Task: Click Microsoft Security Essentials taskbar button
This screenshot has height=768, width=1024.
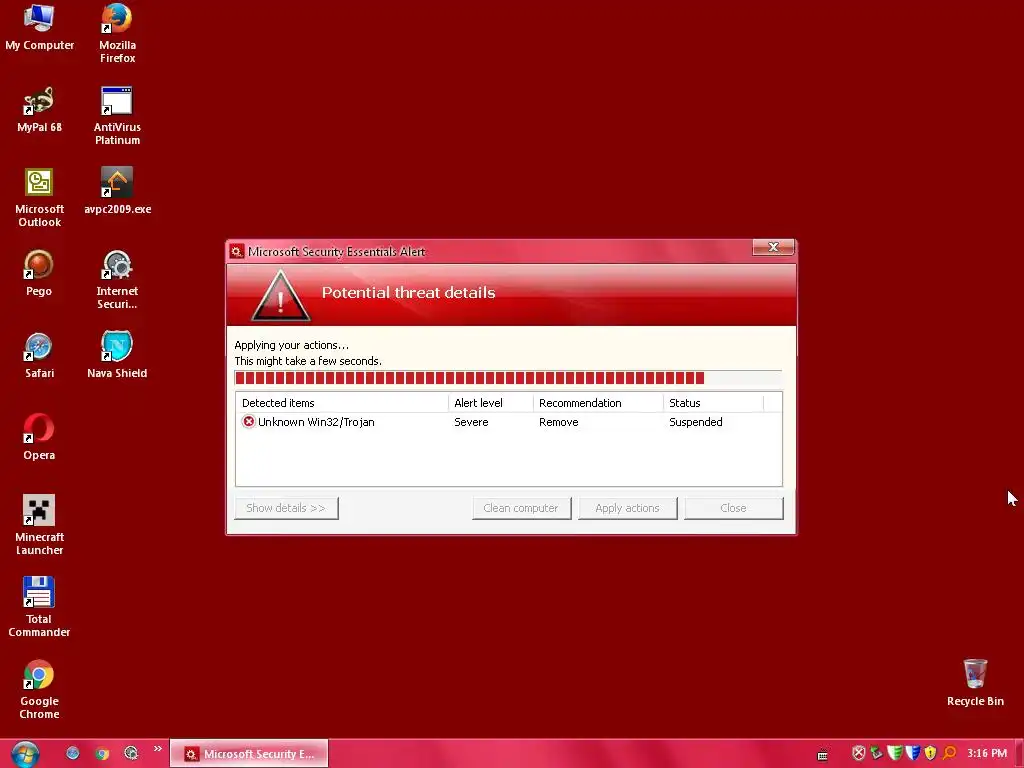Action: [249, 754]
